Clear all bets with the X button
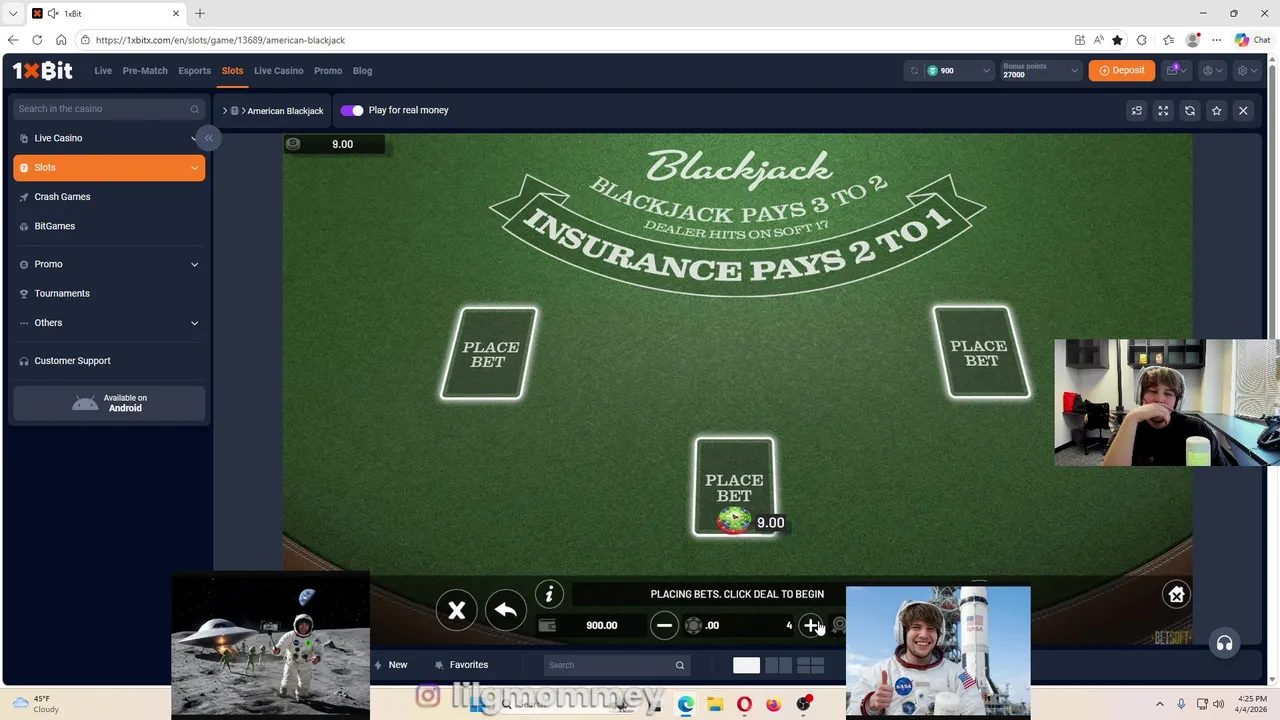Image resolution: width=1280 pixels, height=720 pixels. (x=456, y=610)
